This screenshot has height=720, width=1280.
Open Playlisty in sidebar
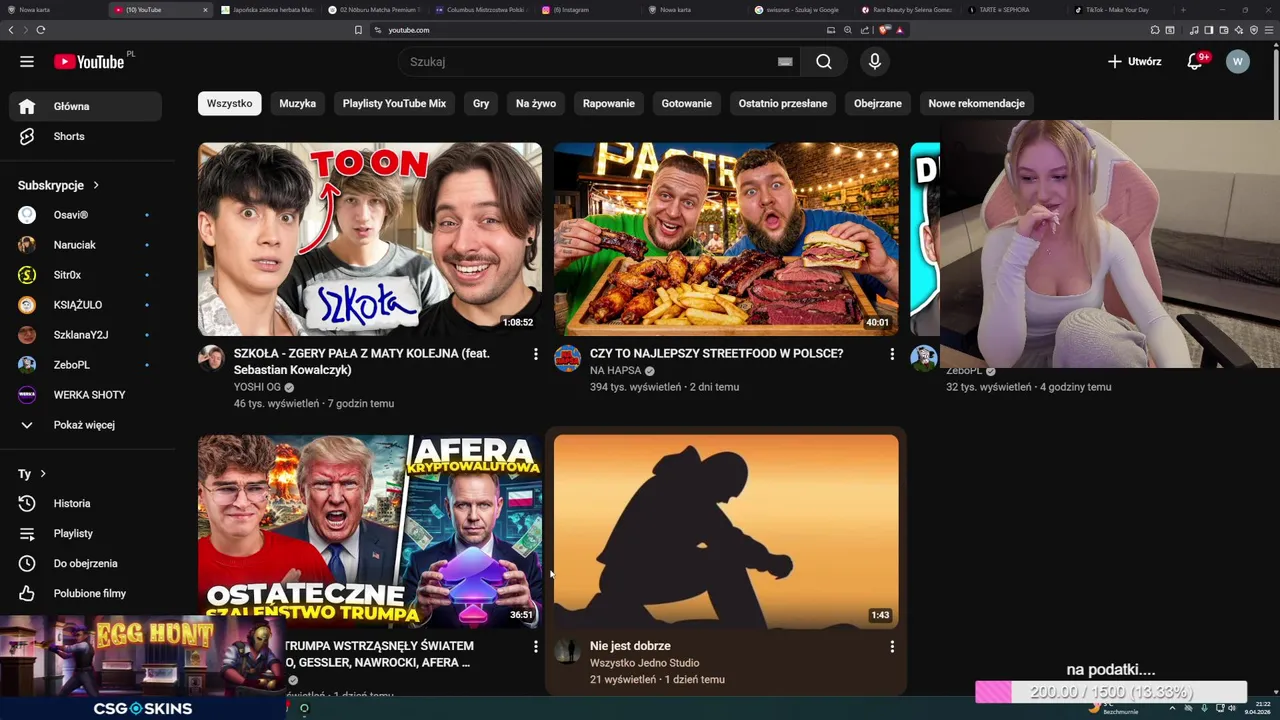(85, 534)
